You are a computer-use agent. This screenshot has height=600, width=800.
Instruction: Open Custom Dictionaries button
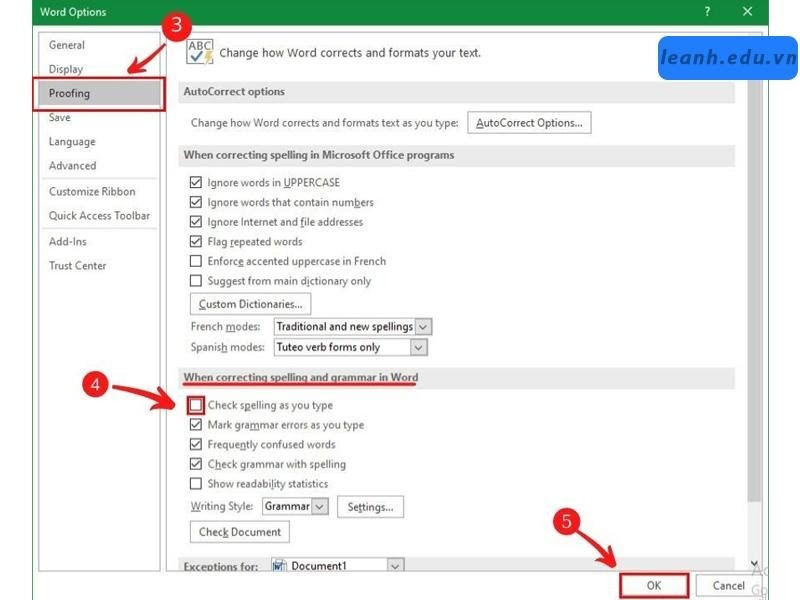coord(250,304)
